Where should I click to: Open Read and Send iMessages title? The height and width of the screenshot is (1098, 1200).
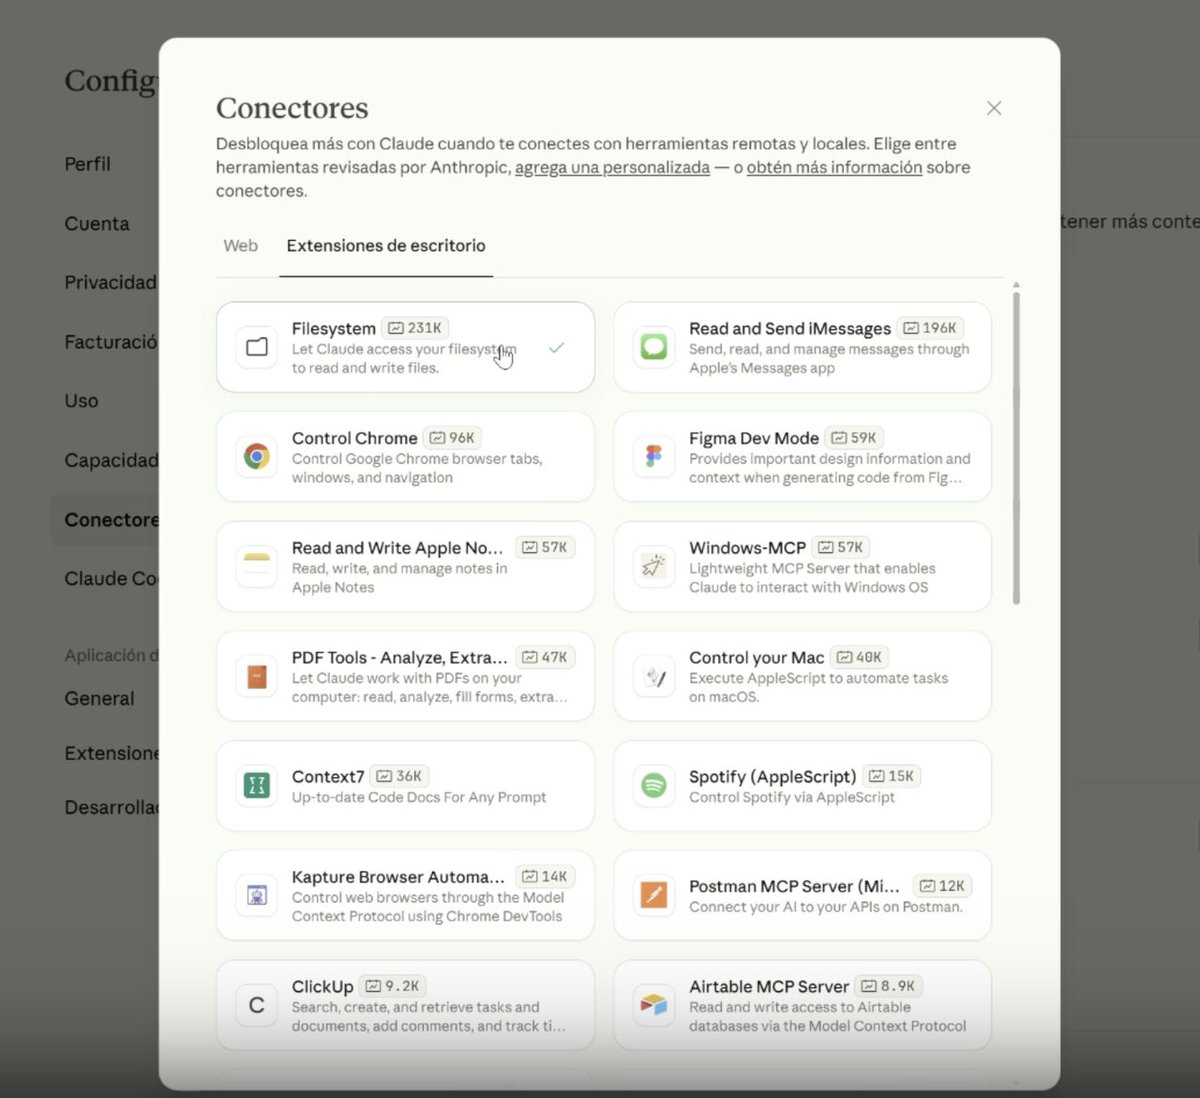coord(790,328)
